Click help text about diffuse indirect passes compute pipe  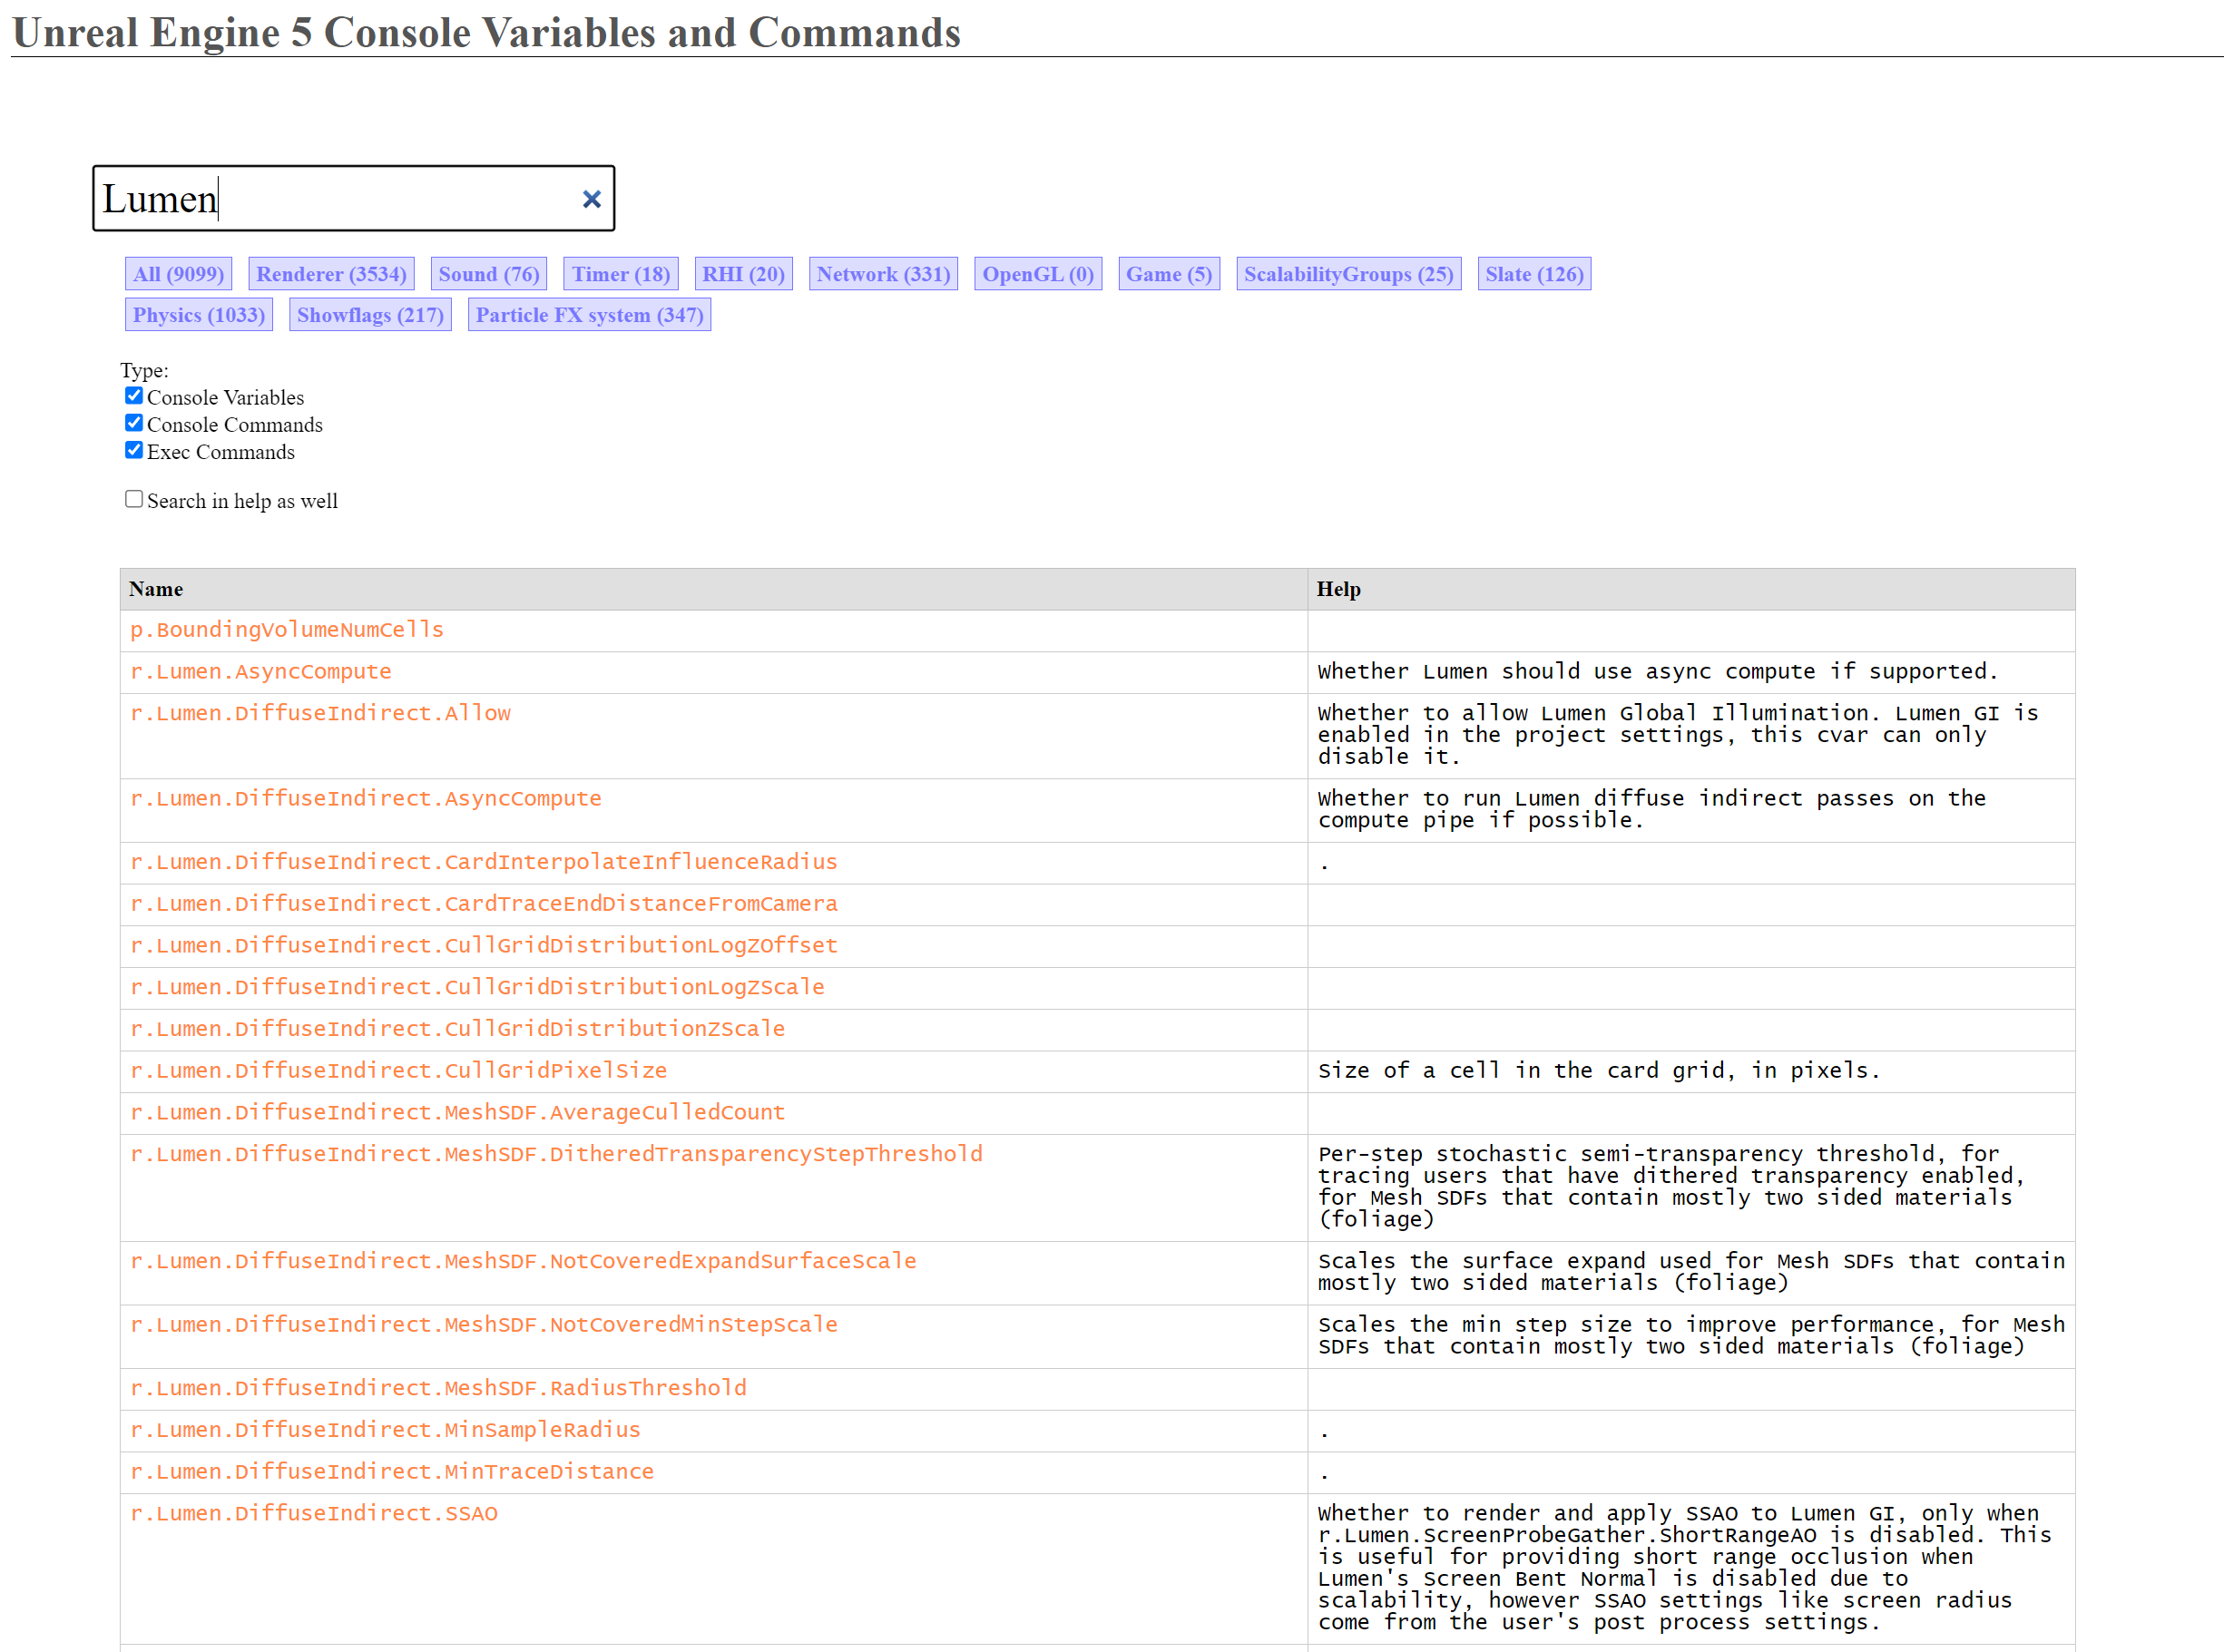[1651, 810]
